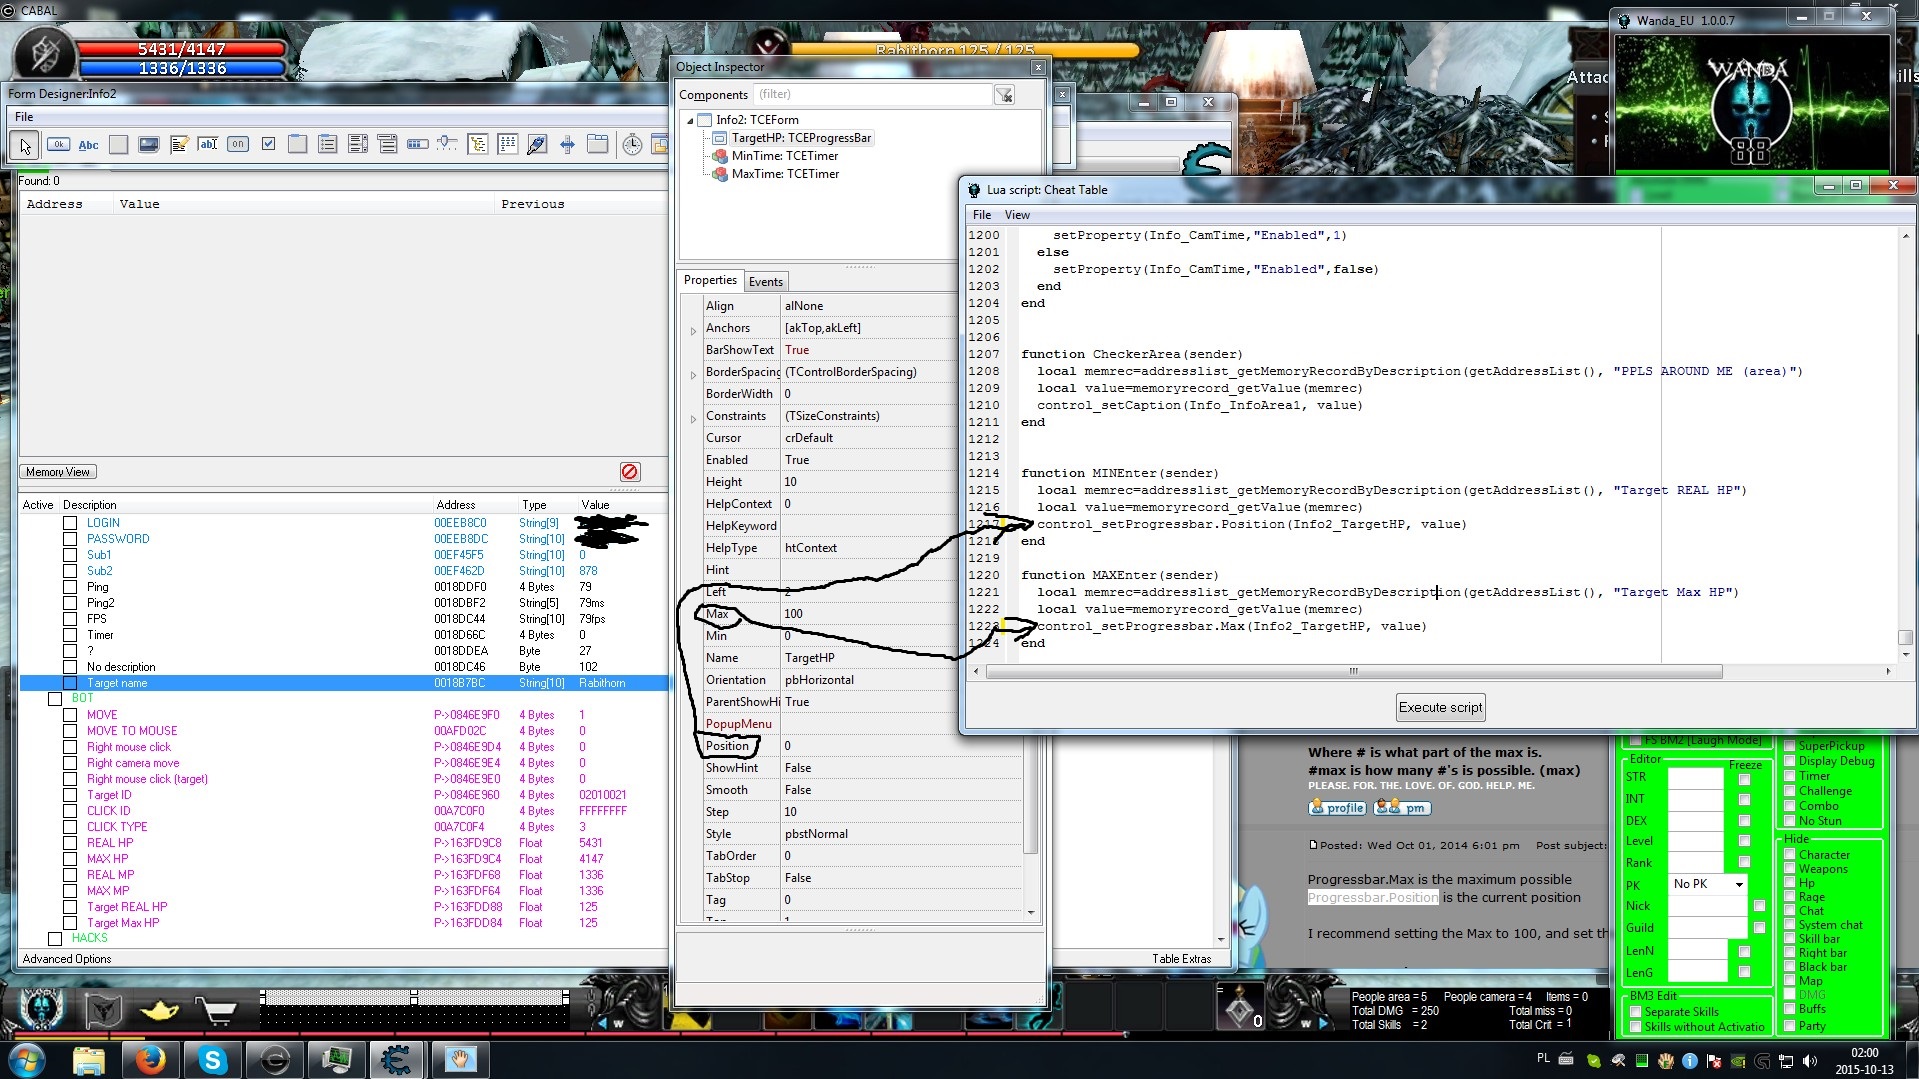Click the Memory View button
The width and height of the screenshot is (1919, 1079).
coord(58,472)
